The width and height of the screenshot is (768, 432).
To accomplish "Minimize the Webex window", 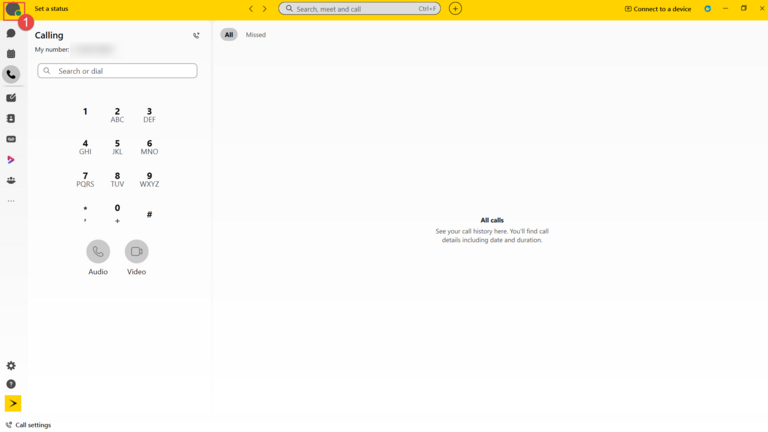I will coord(725,9).
